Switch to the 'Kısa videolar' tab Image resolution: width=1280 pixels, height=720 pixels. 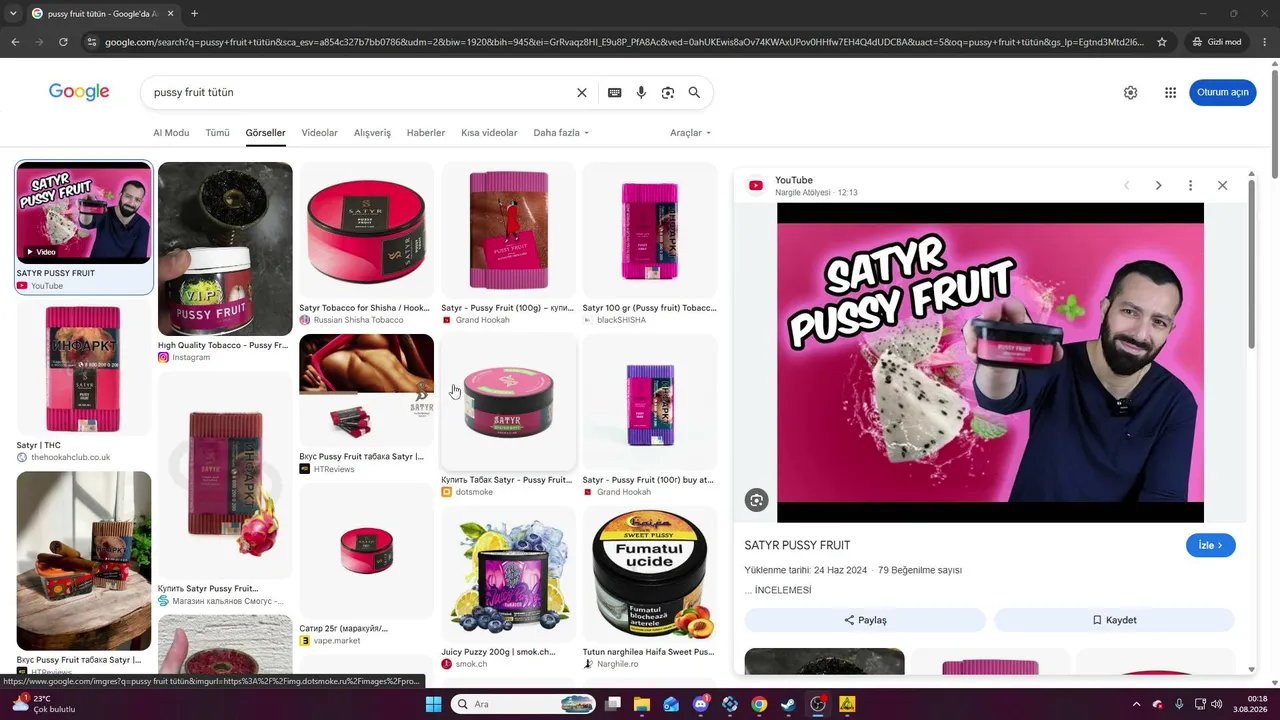489,133
